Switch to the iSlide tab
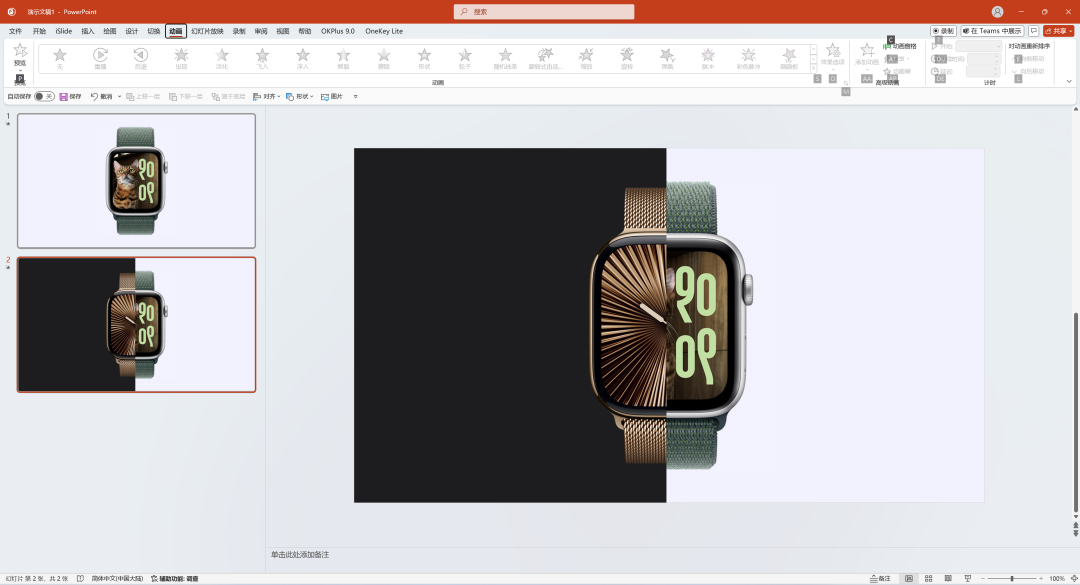 tap(63, 31)
